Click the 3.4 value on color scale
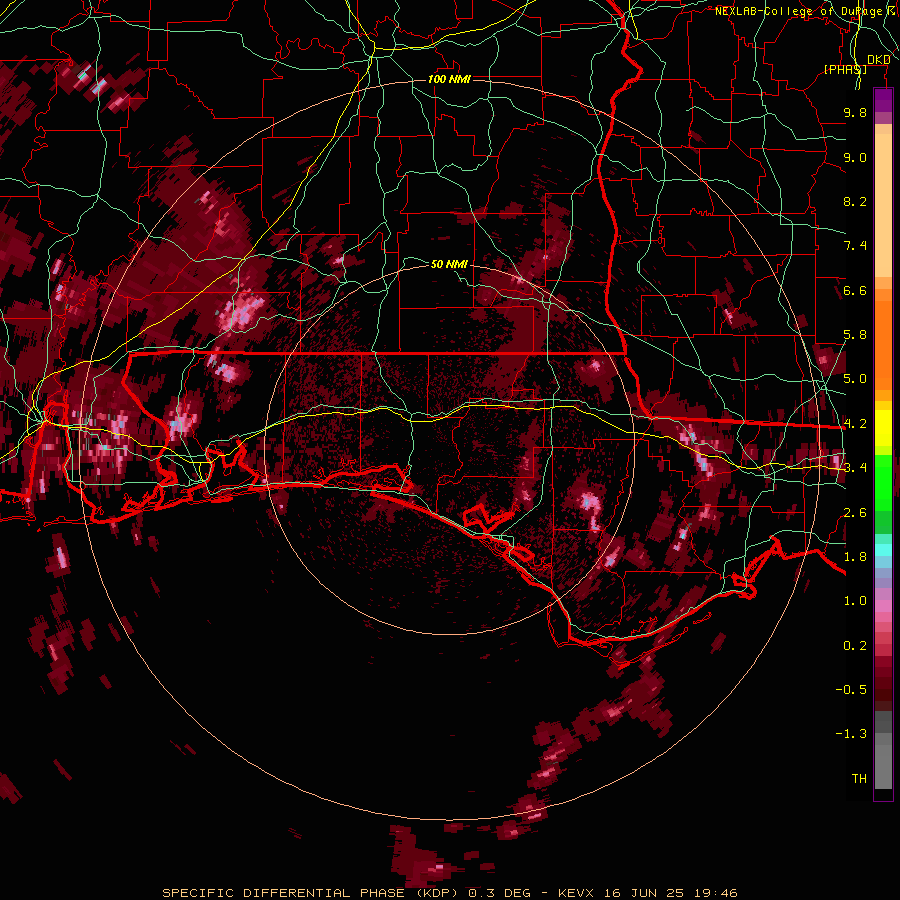 [x=855, y=468]
